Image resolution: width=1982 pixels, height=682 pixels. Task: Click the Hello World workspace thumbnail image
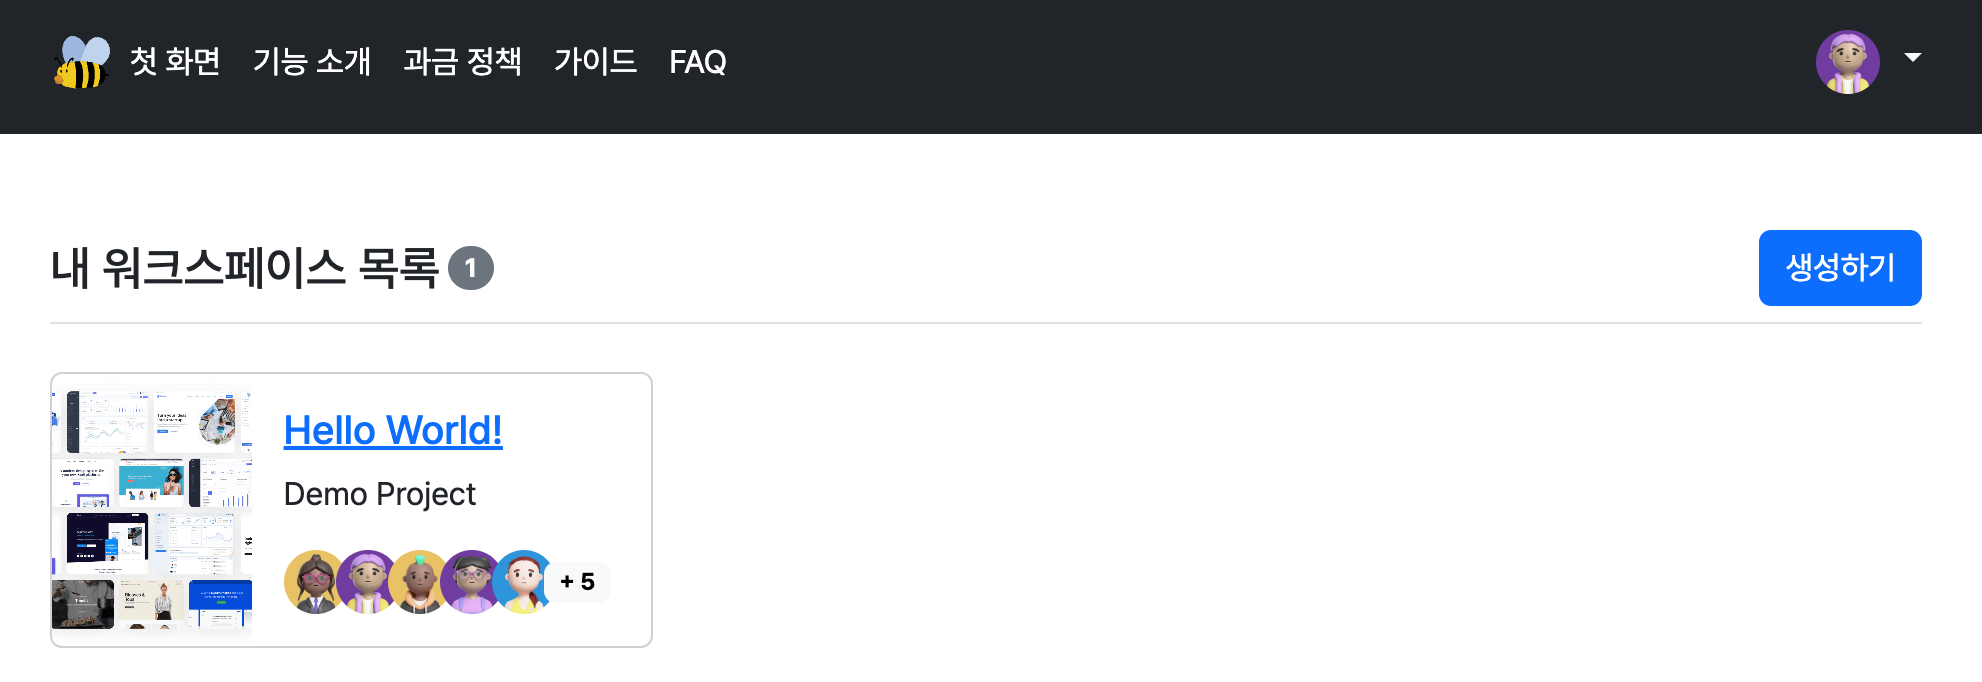[x=152, y=510]
